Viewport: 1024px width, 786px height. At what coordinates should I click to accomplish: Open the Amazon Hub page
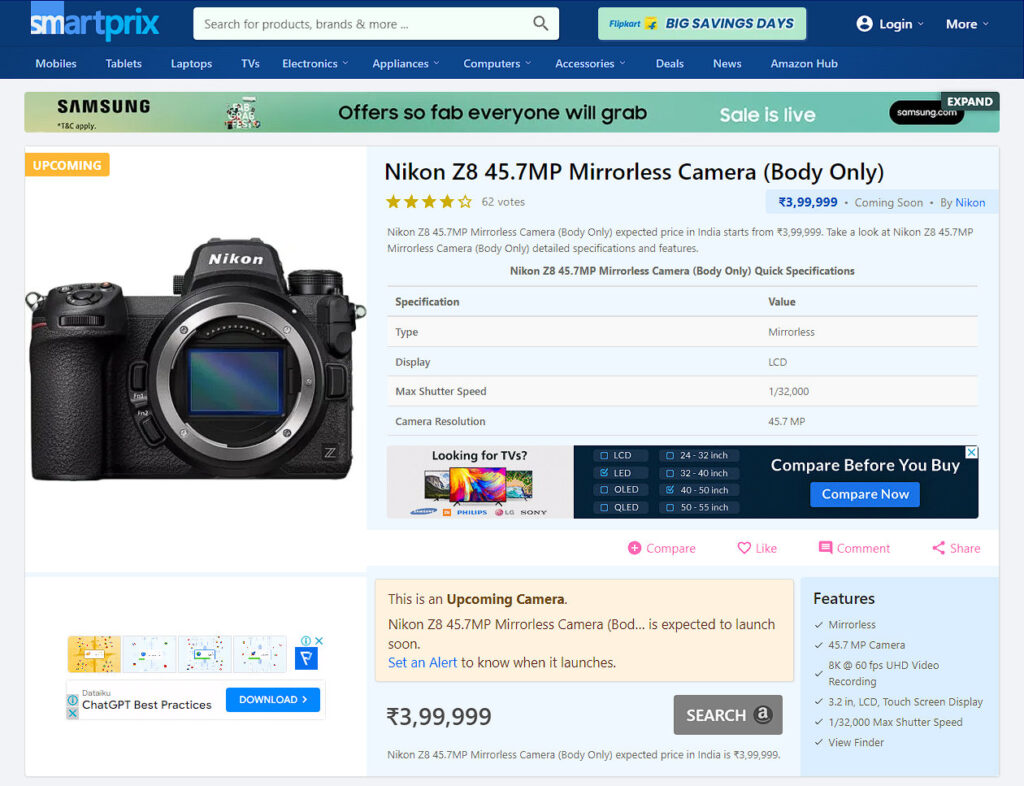(x=804, y=63)
